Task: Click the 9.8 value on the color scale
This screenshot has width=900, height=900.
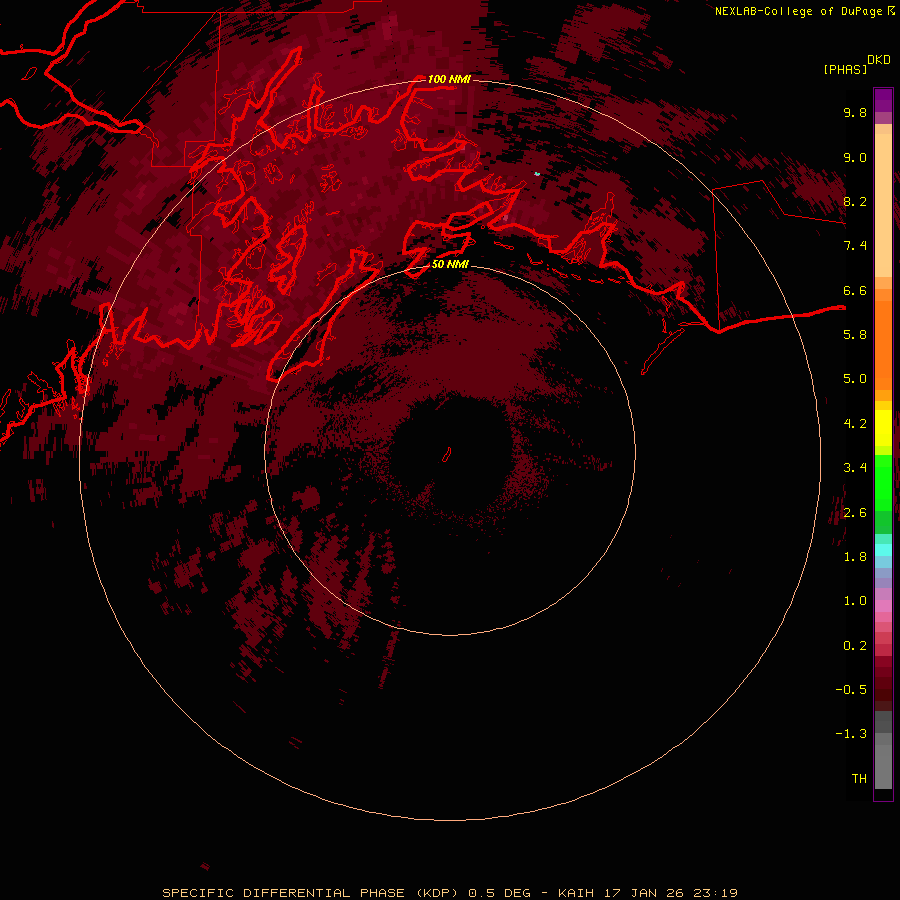Action: coord(855,112)
